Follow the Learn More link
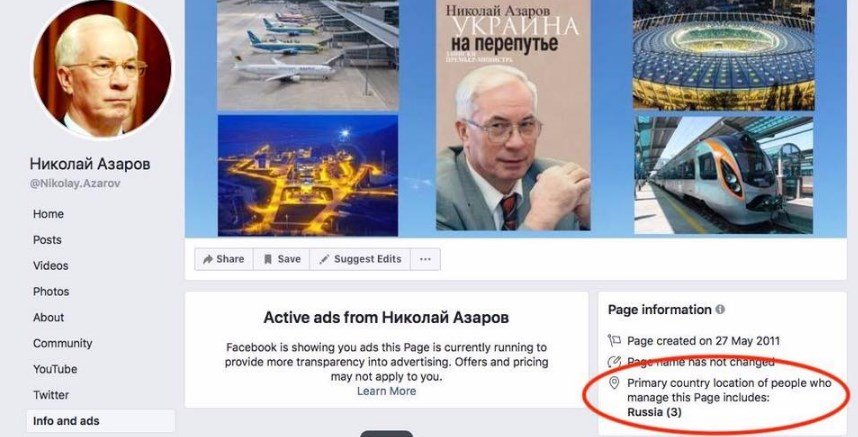858x437 pixels. 386,391
